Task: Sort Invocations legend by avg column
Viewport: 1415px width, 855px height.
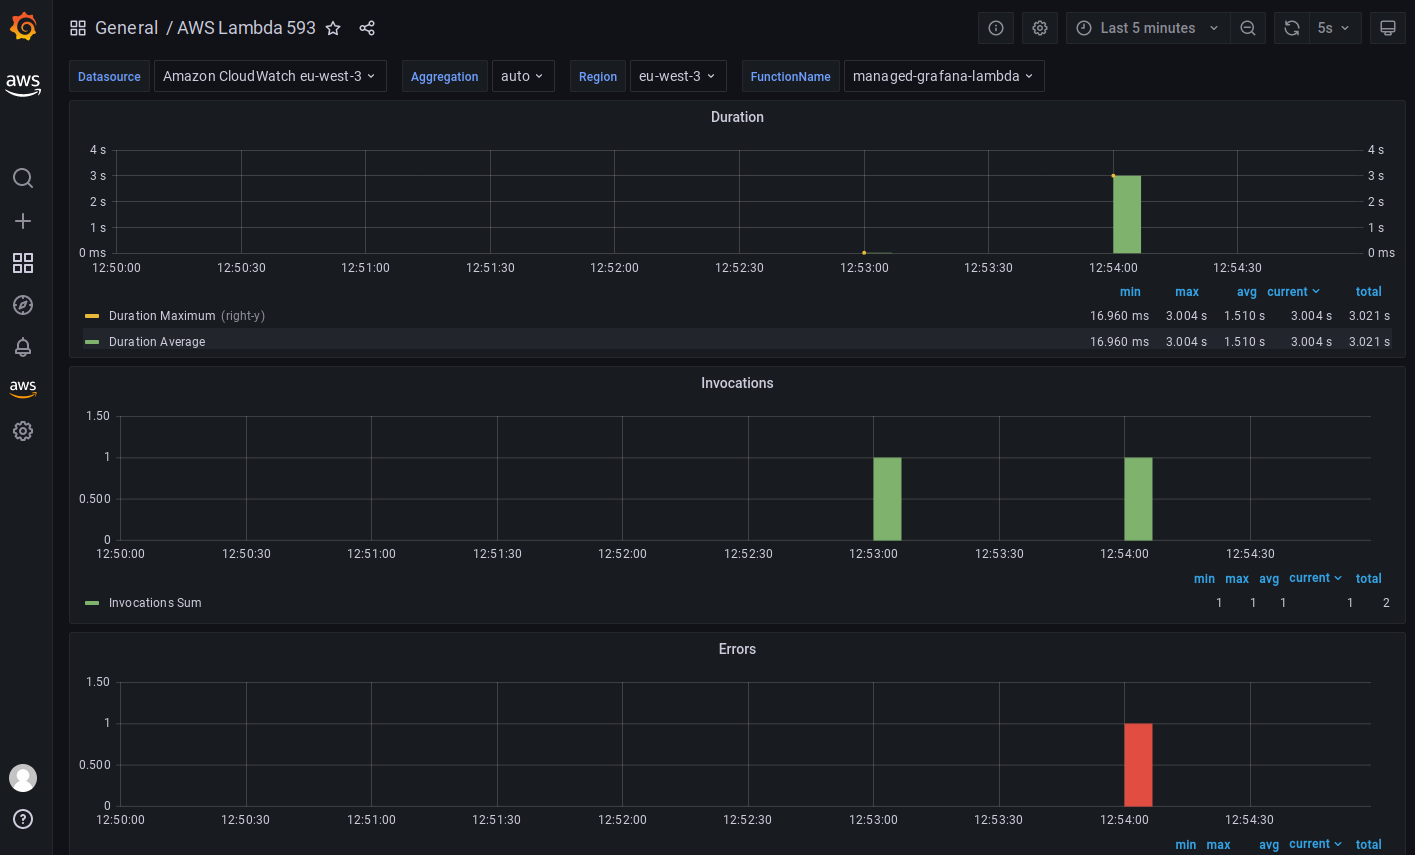Action: tap(1269, 578)
